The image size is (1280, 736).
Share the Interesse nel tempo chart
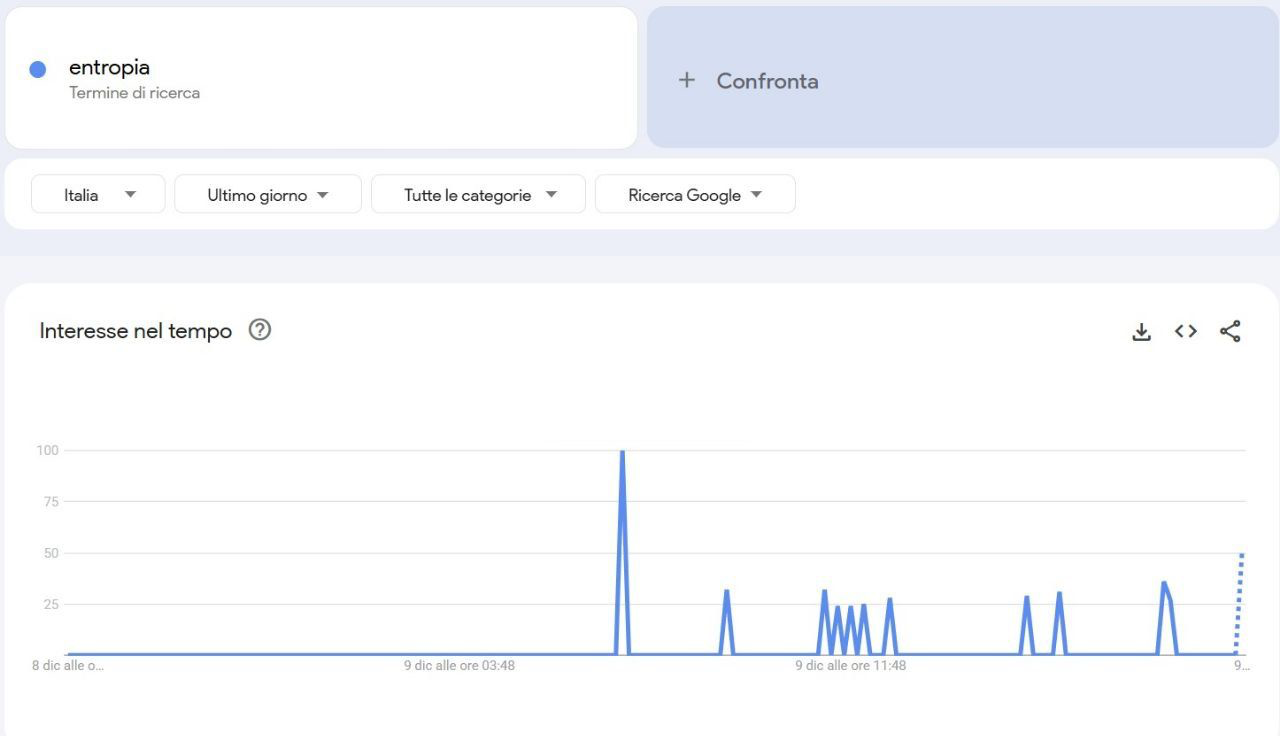[1230, 331]
